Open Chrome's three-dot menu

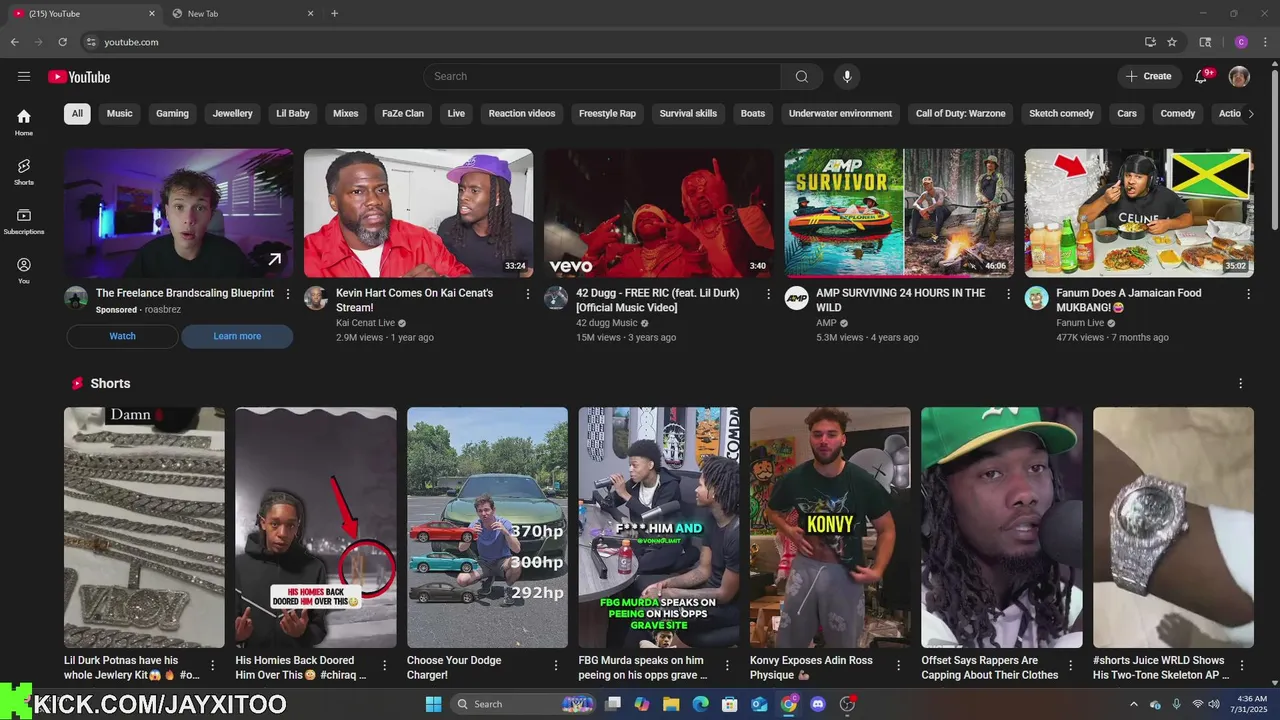(1265, 42)
